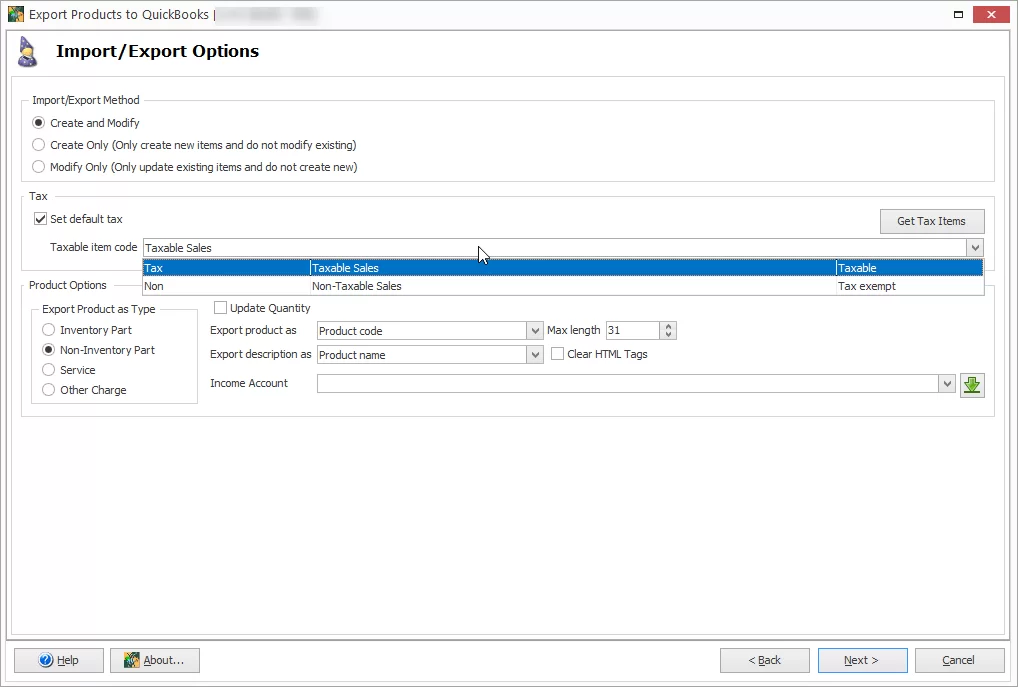The width and height of the screenshot is (1018, 687).
Task: Open the Export description as dropdown
Action: pos(534,354)
